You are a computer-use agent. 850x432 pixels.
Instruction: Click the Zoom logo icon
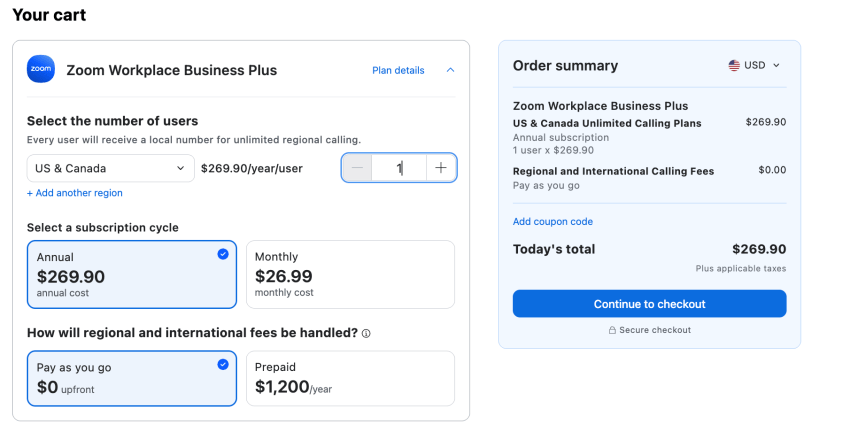41,69
